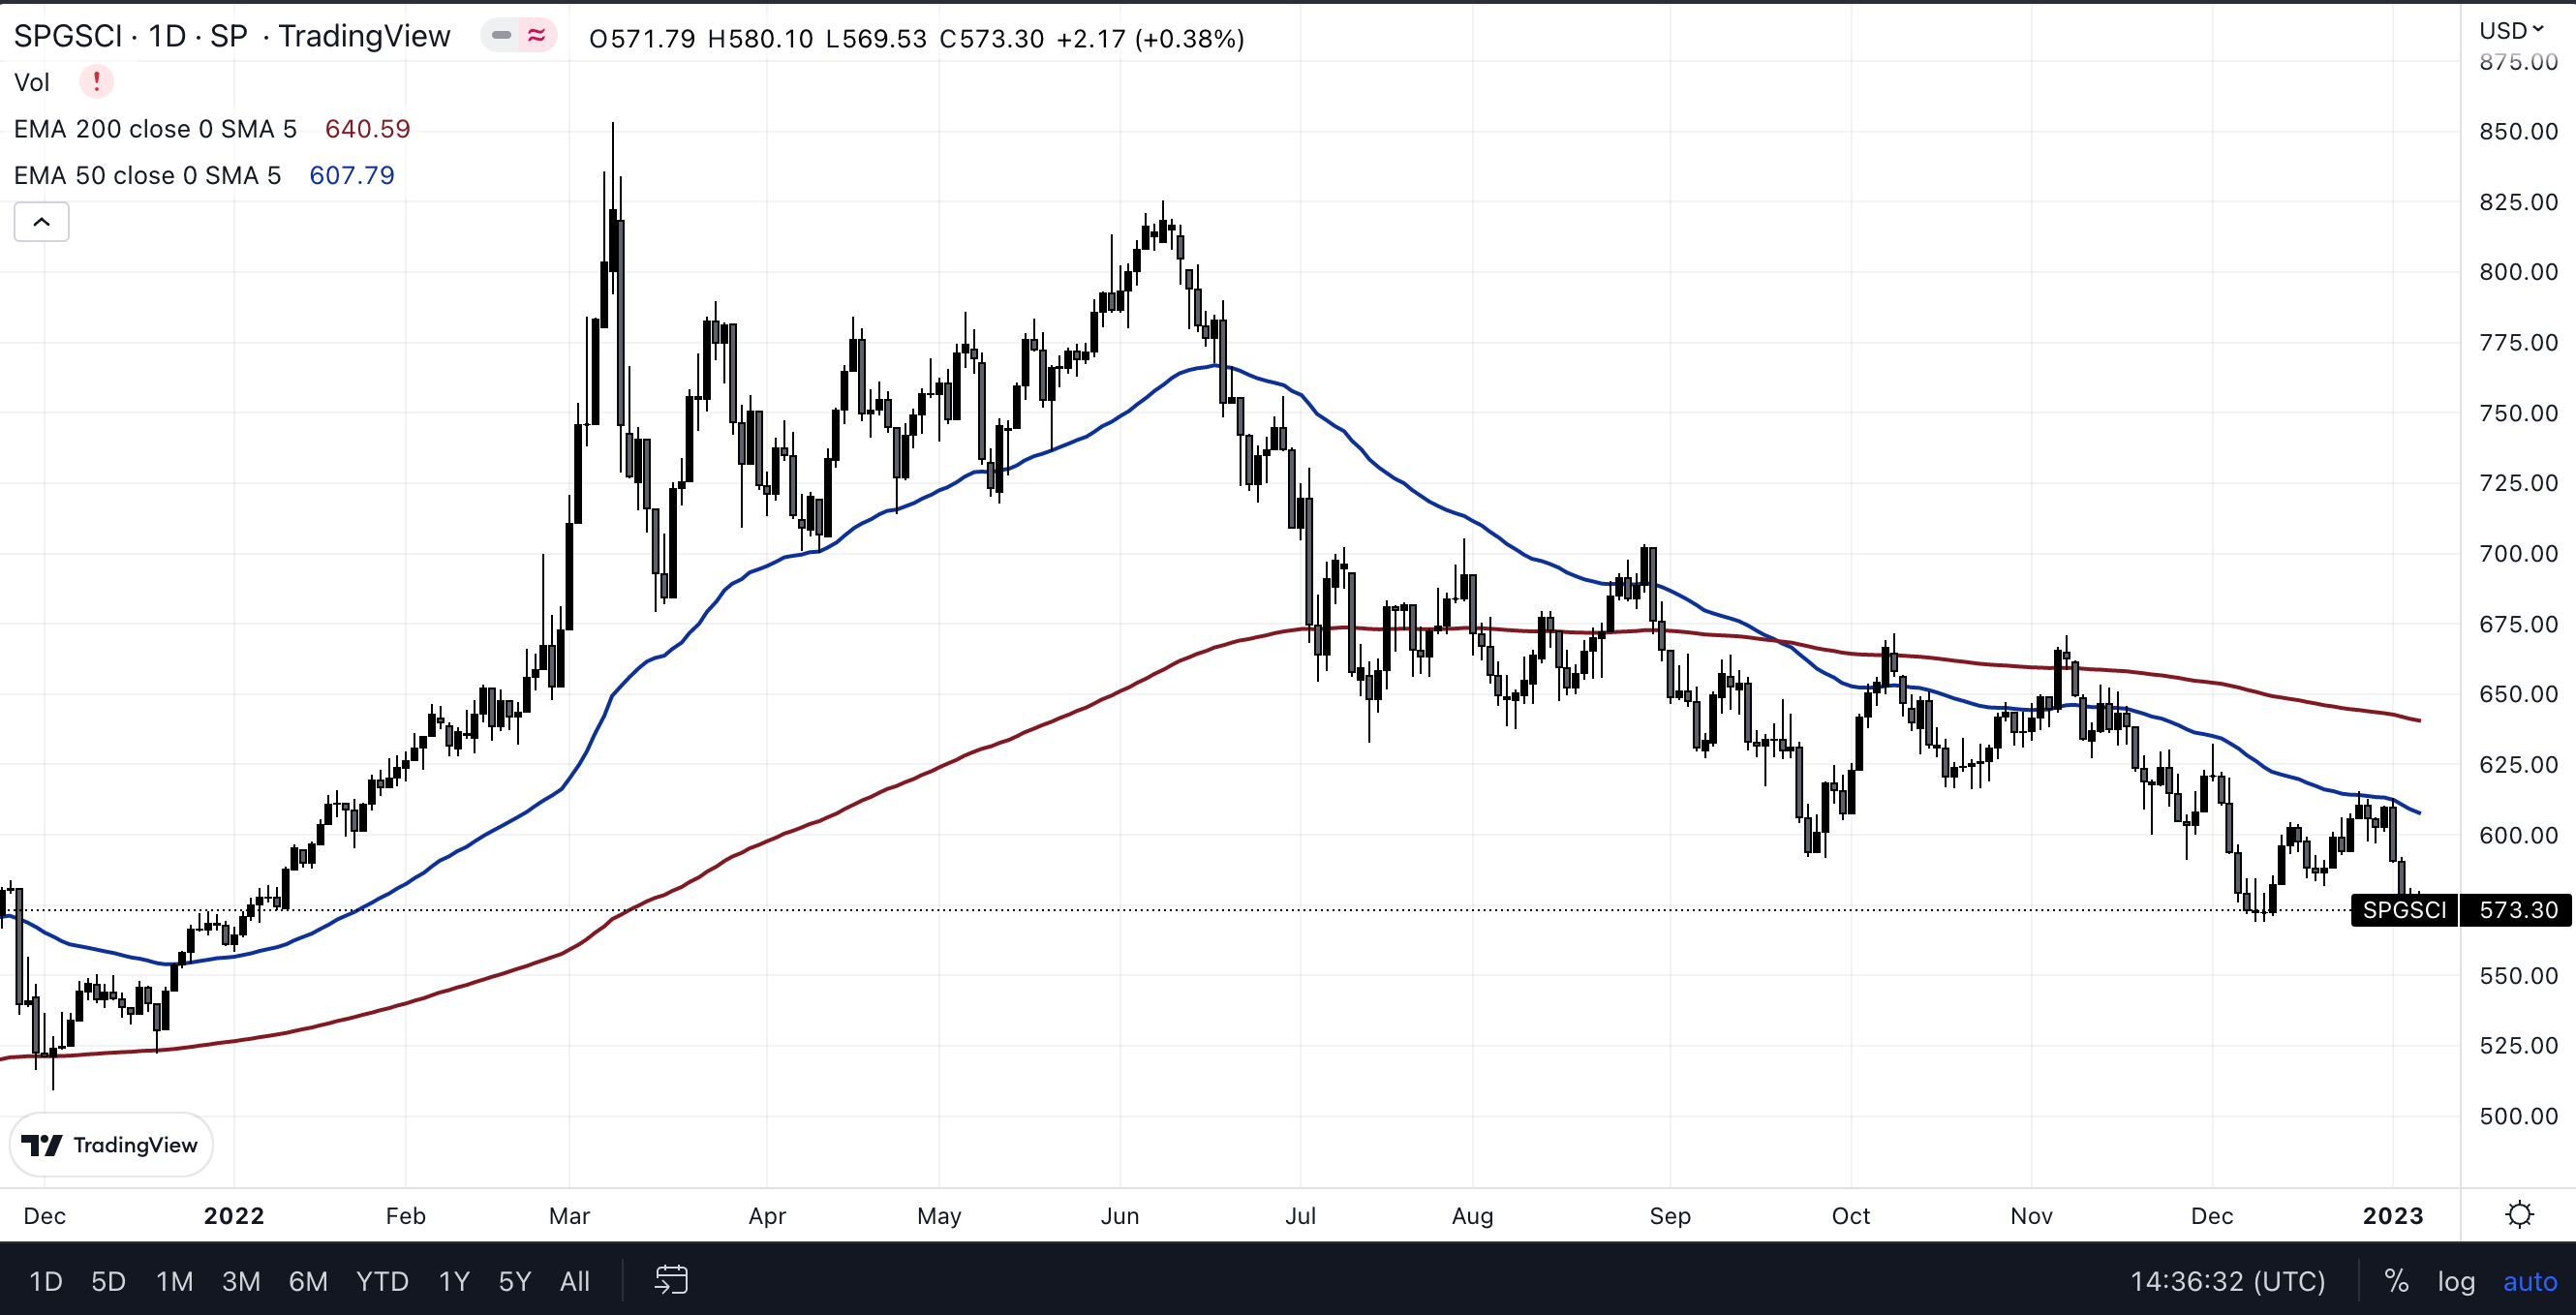This screenshot has height=1315, width=2576.
Task: Open the USD currency dropdown
Action: point(2510,30)
